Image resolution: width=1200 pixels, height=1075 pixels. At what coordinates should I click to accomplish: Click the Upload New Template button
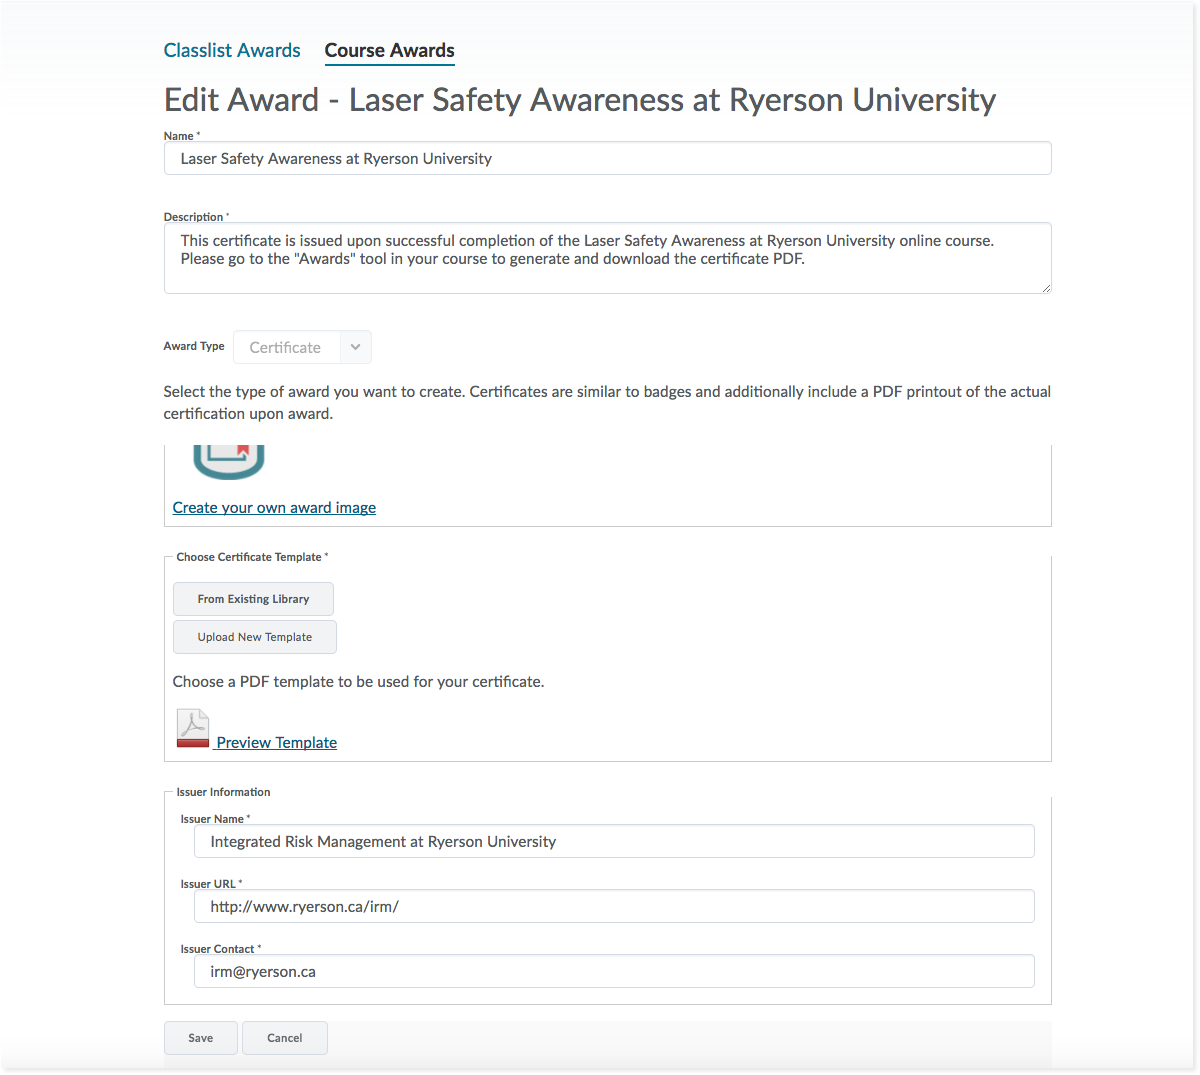254,637
